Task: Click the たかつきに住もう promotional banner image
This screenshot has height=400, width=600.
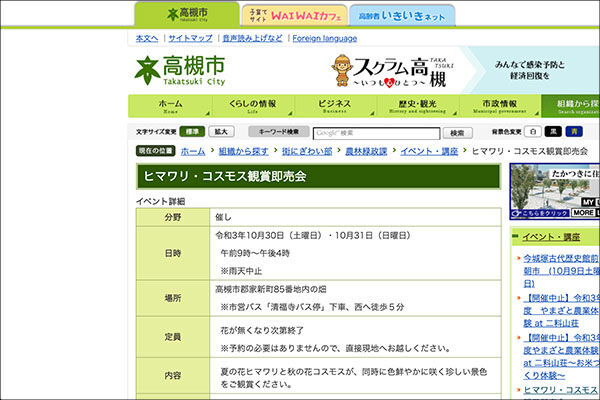Action: [554, 192]
